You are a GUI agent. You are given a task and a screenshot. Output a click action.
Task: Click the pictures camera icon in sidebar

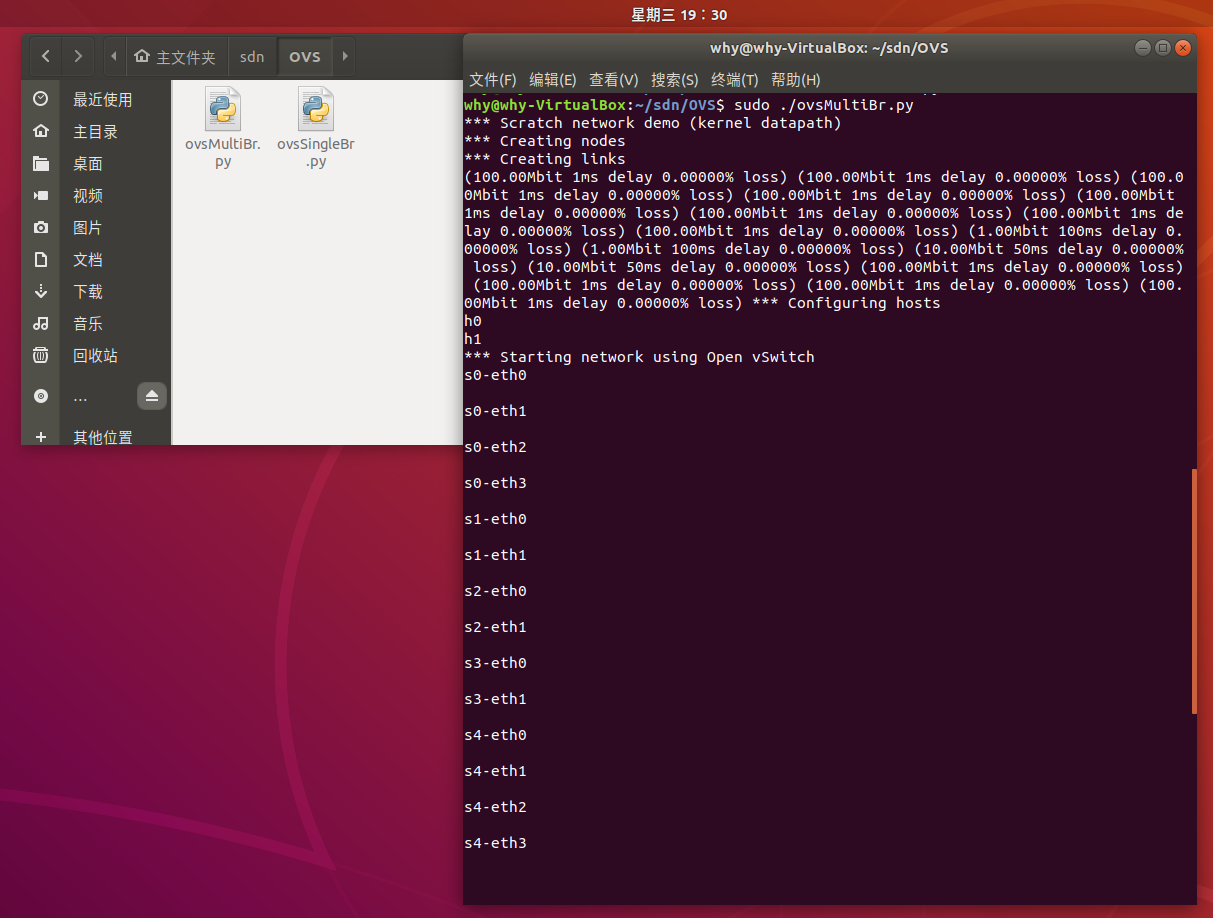coord(41,227)
